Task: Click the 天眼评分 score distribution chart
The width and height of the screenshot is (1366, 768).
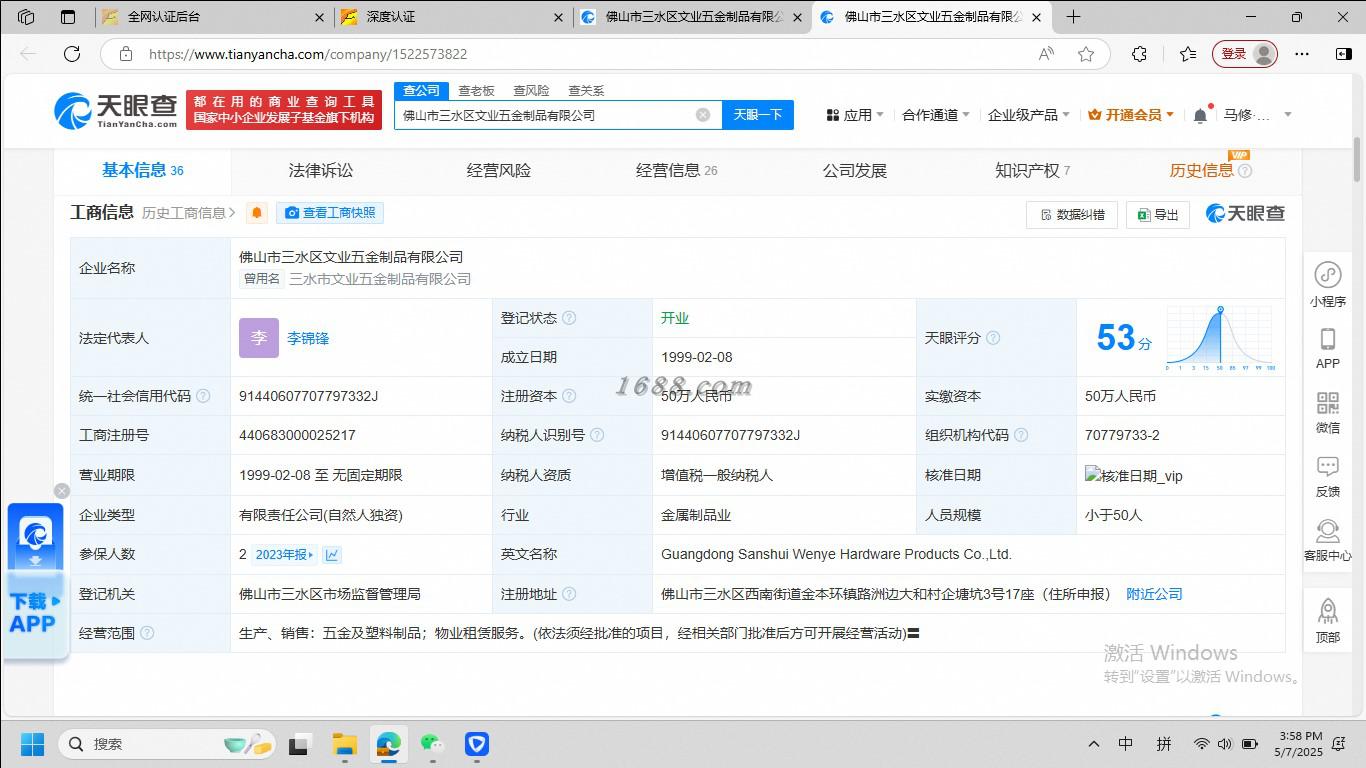Action: click(1221, 338)
